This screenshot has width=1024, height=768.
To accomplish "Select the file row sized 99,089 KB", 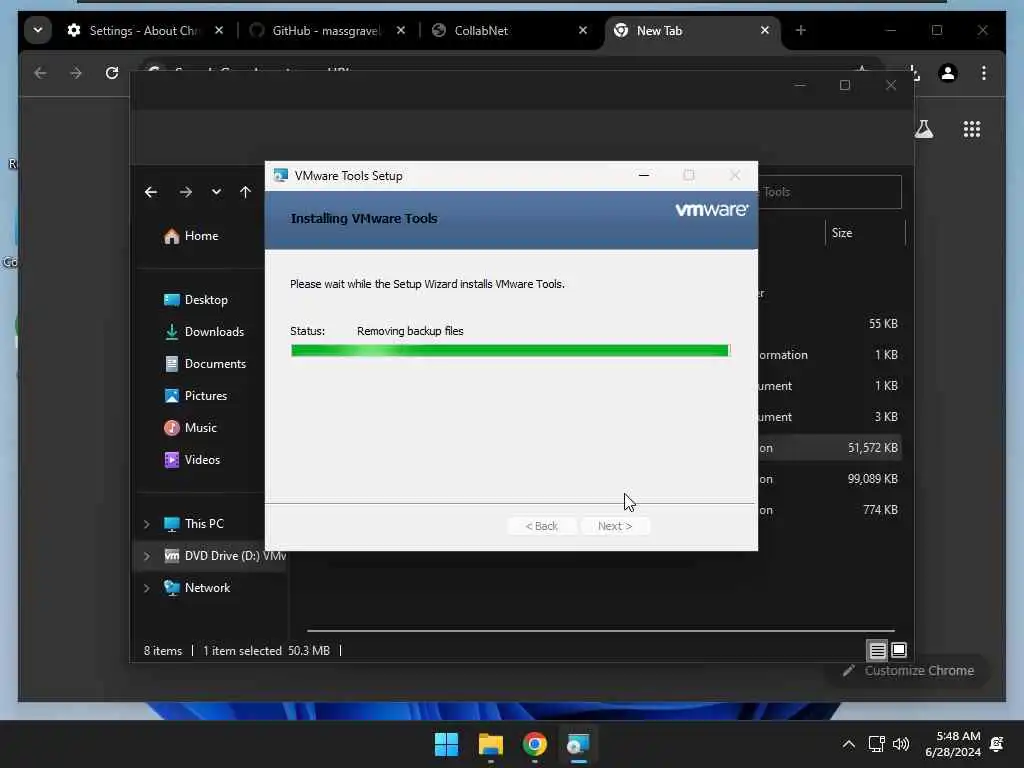I will (828, 479).
